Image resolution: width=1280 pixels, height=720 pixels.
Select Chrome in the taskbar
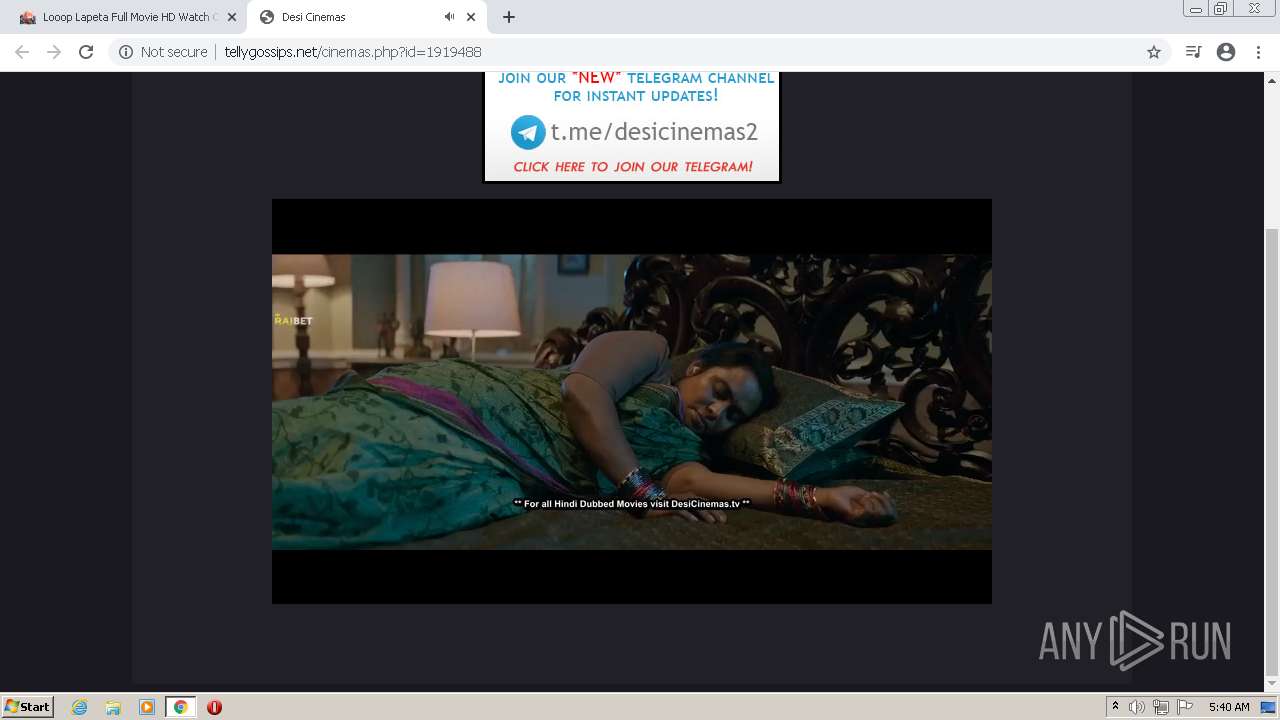180,707
